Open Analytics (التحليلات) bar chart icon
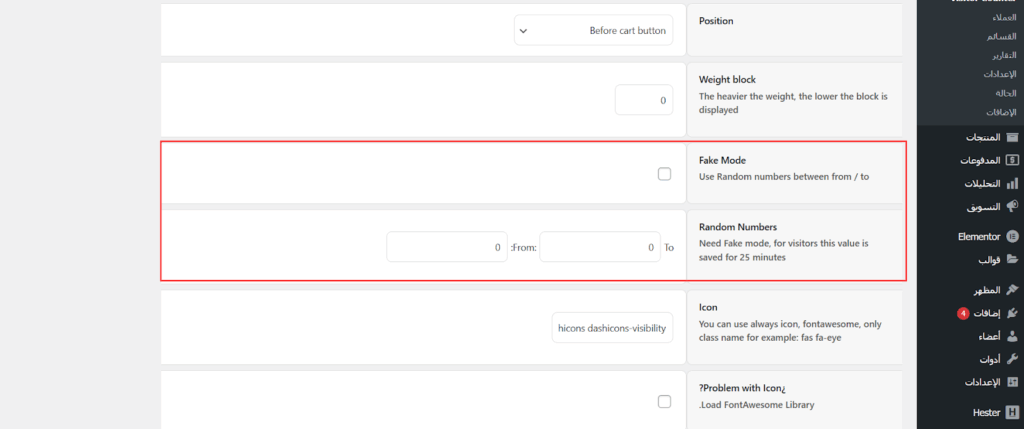Screen dimensions: 1024x429 click(x=1012, y=184)
